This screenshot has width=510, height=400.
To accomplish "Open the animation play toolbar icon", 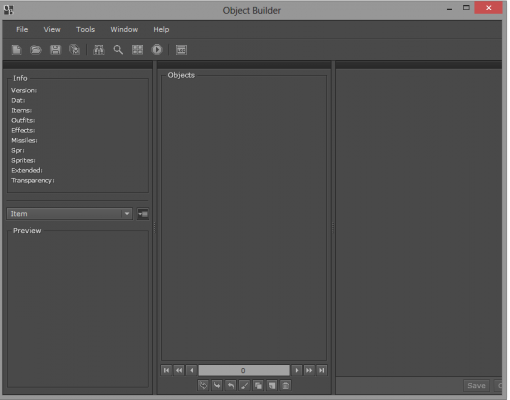I will pyautogui.click(x=157, y=50).
